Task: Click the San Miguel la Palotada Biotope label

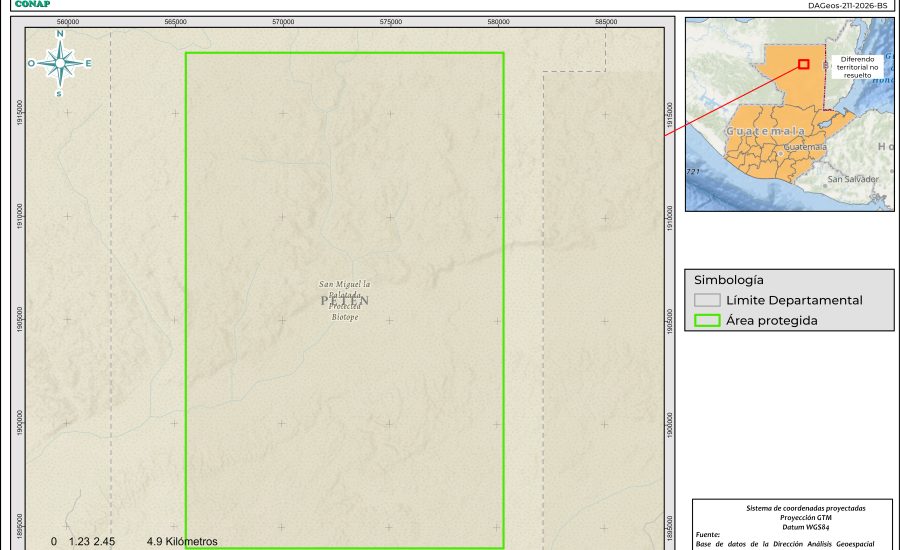Action: (344, 300)
